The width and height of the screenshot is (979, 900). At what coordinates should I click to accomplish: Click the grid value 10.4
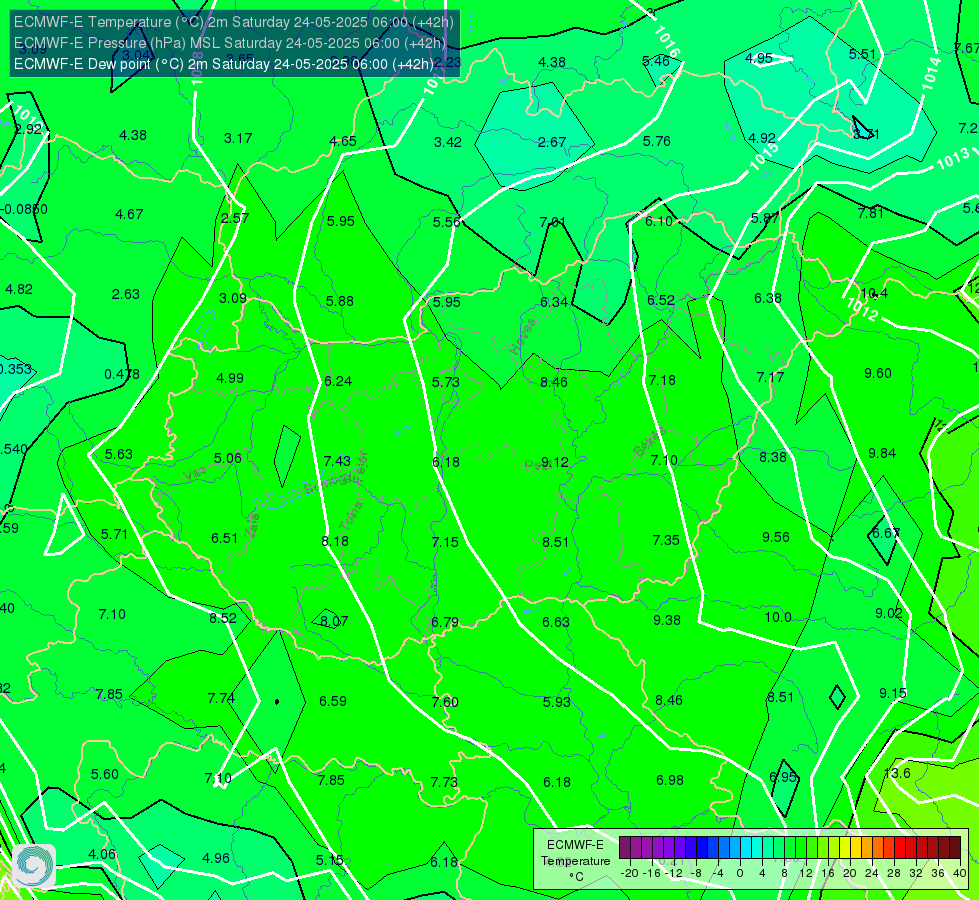(x=873, y=294)
